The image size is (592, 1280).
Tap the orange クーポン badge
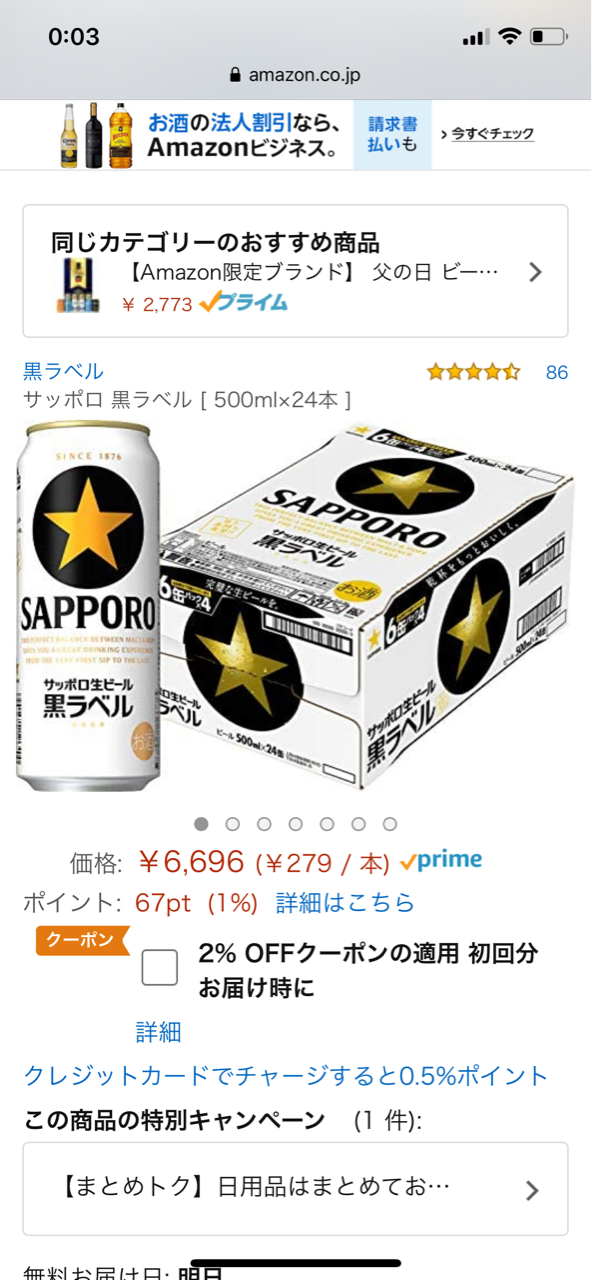pos(83,941)
